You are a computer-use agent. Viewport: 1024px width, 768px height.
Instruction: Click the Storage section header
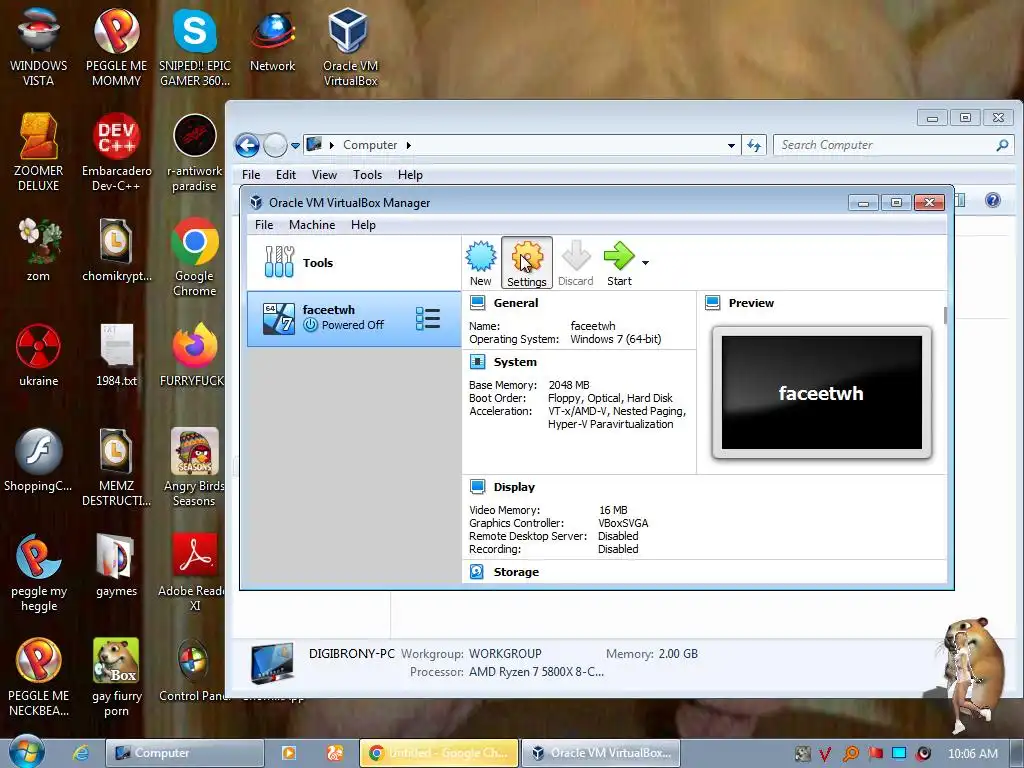(x=516, y=572)
